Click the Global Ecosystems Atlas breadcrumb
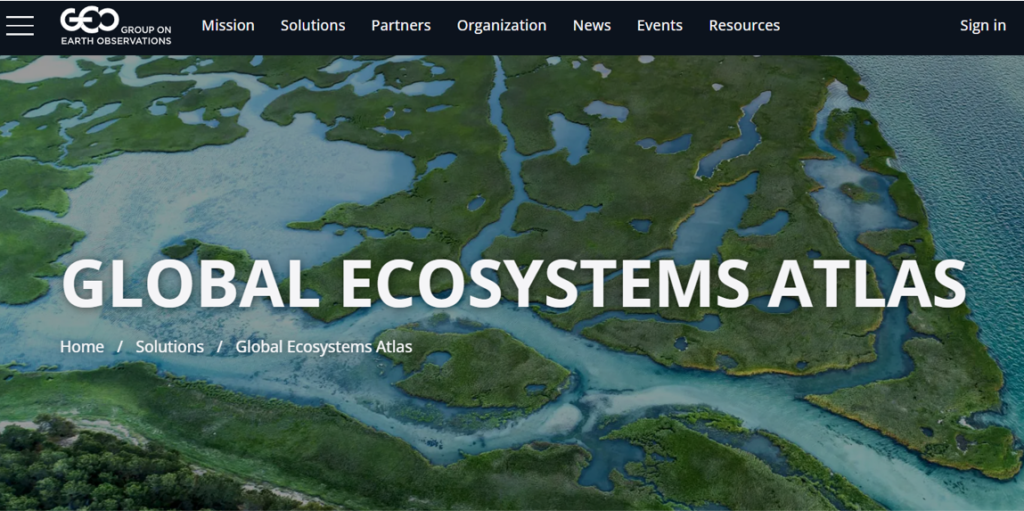 click(324, 347)
